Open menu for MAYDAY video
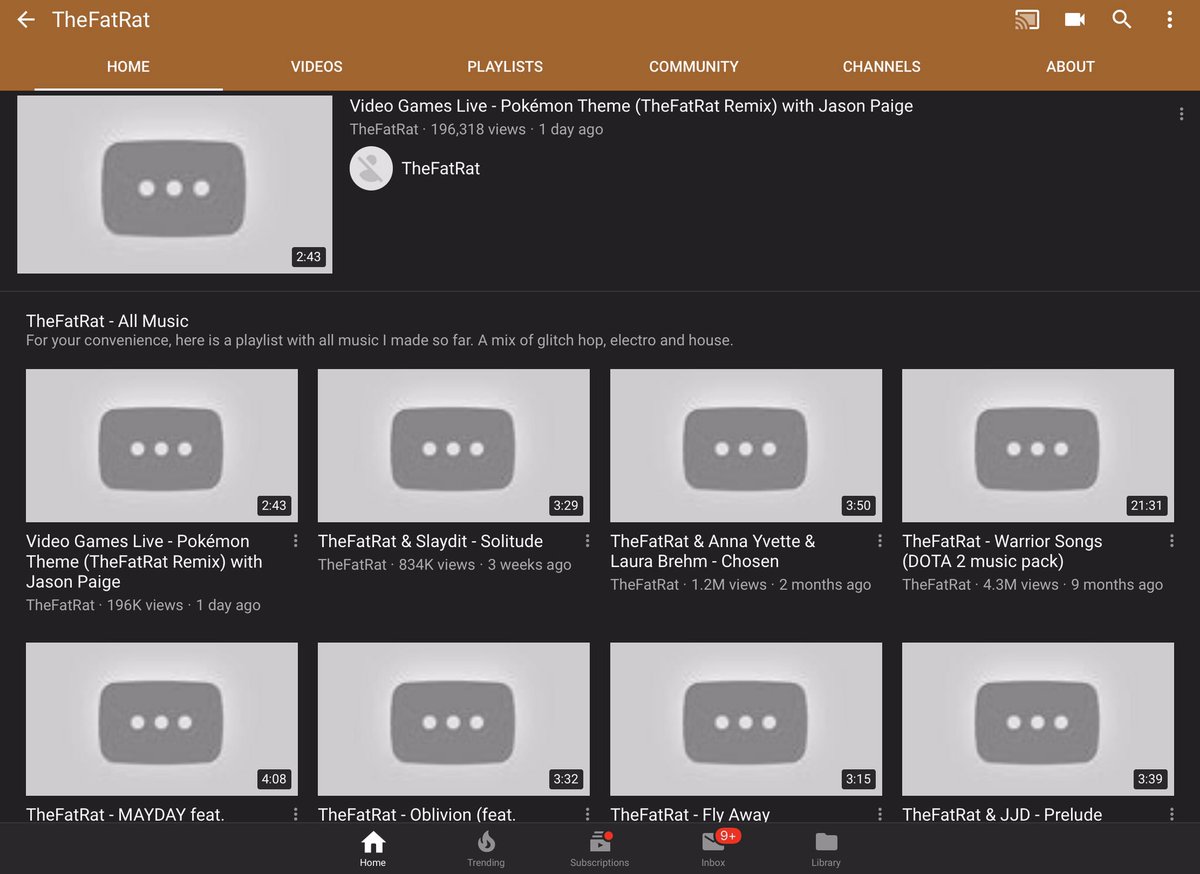 tap(295, 814)
